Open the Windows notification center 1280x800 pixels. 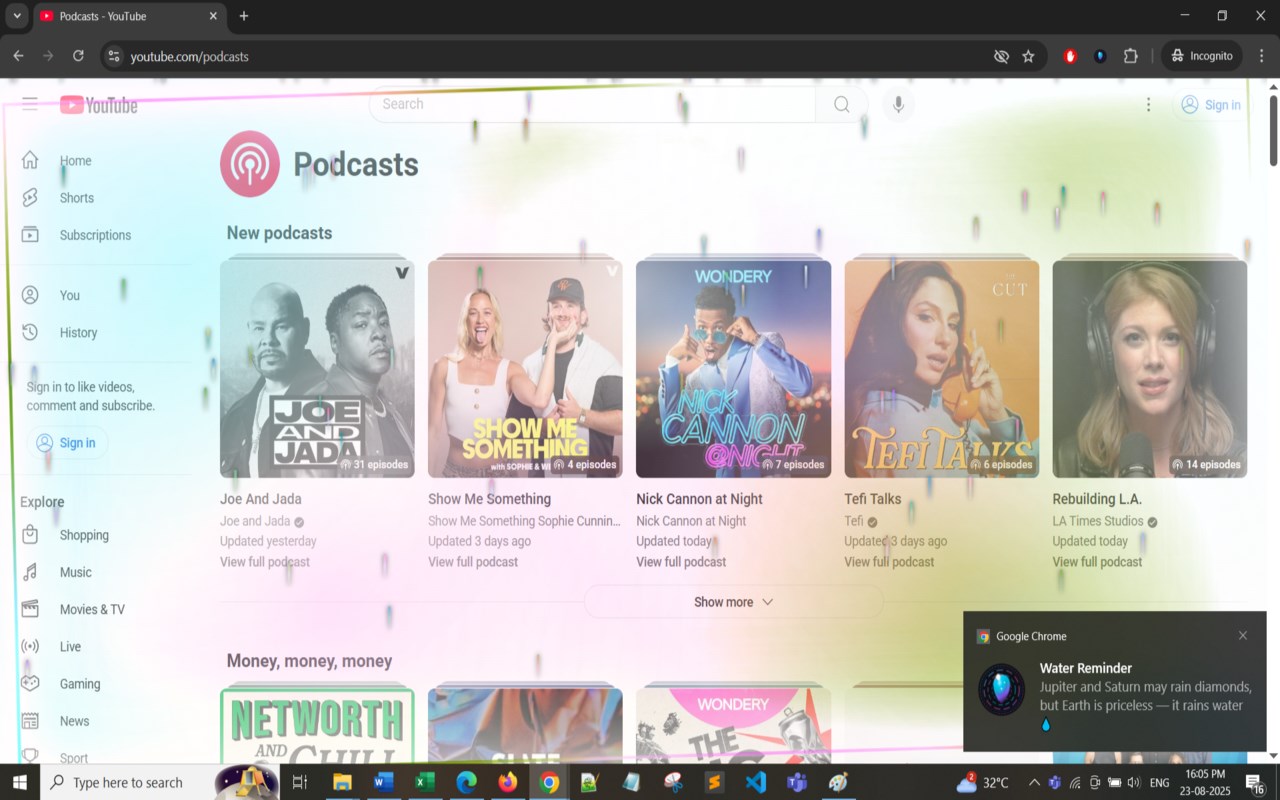coord(1256,782)
